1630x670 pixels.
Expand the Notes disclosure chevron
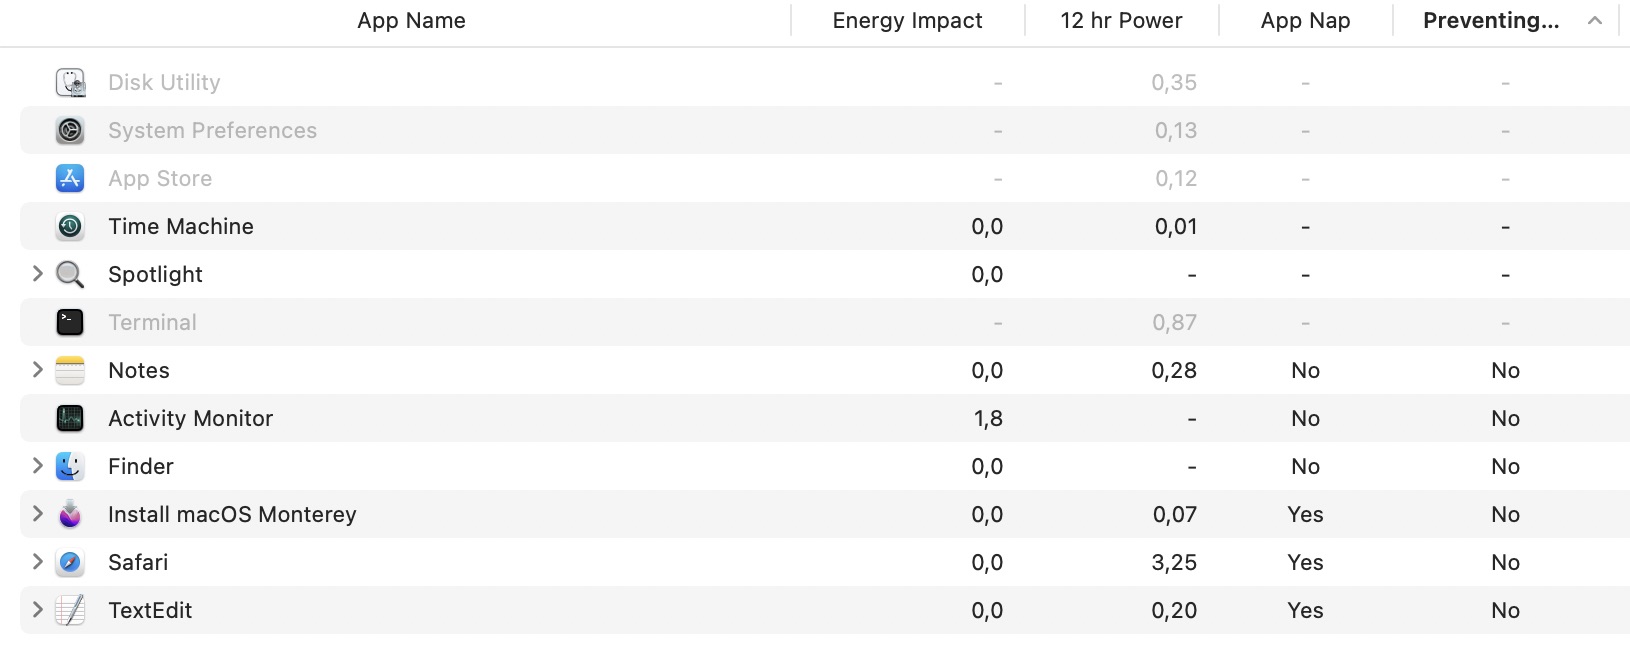[37, 369]
